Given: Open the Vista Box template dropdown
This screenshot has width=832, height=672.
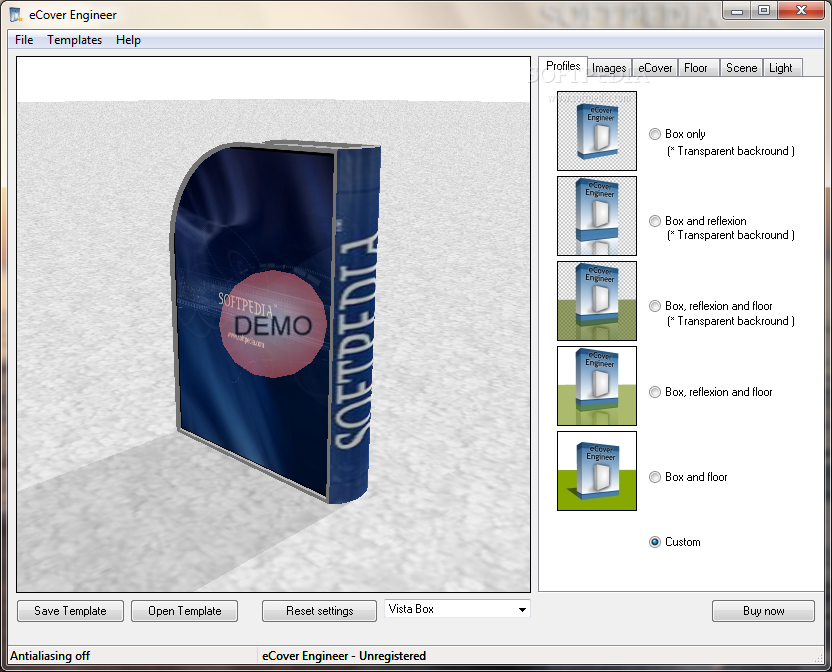Looking at the screenshot, I should pyautogui.click(x=457, y=609).
